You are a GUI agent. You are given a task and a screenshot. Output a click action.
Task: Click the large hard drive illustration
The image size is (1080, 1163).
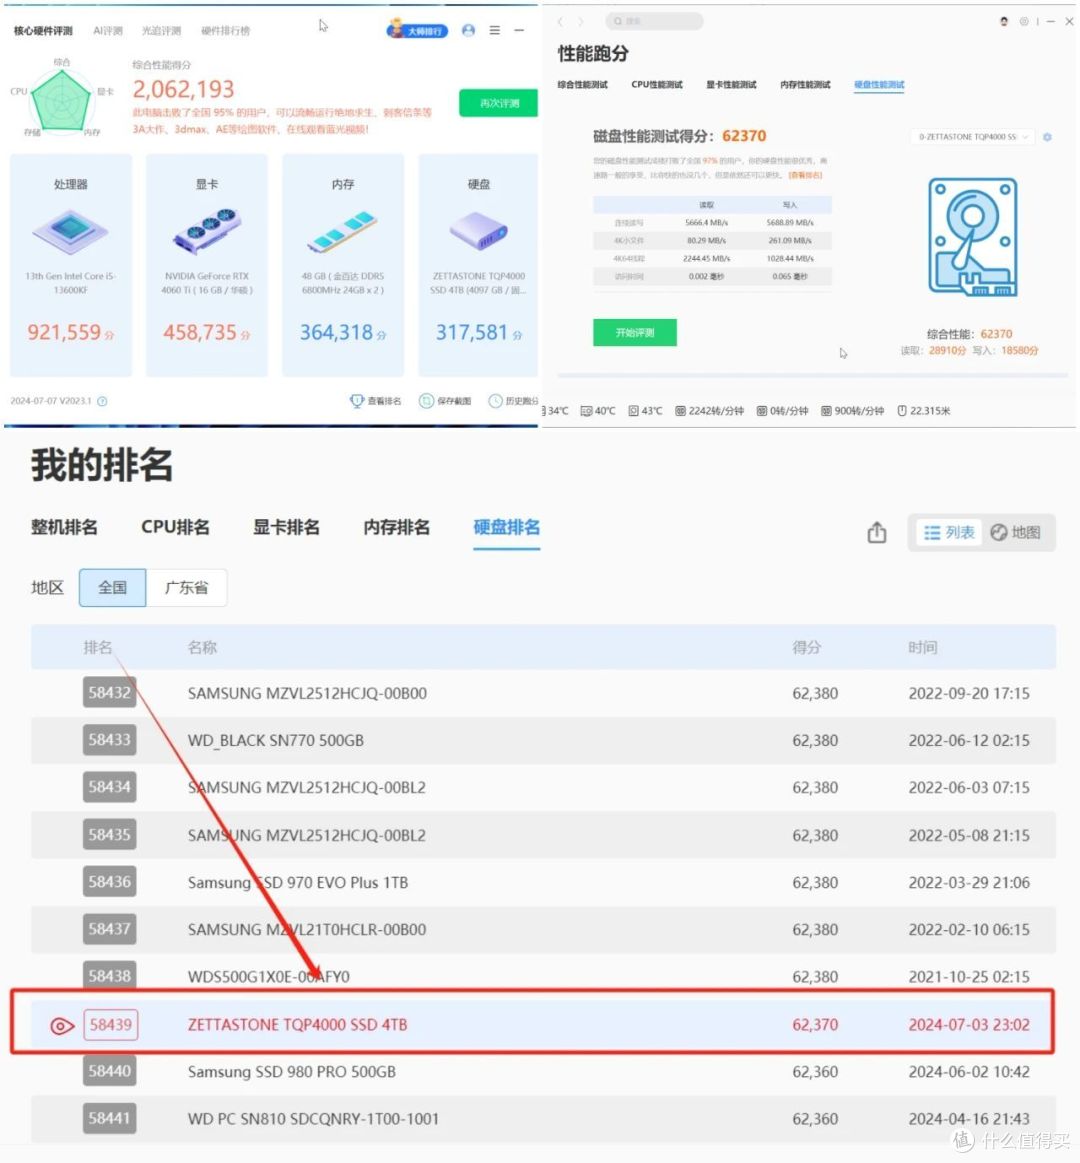coord(972,237)
